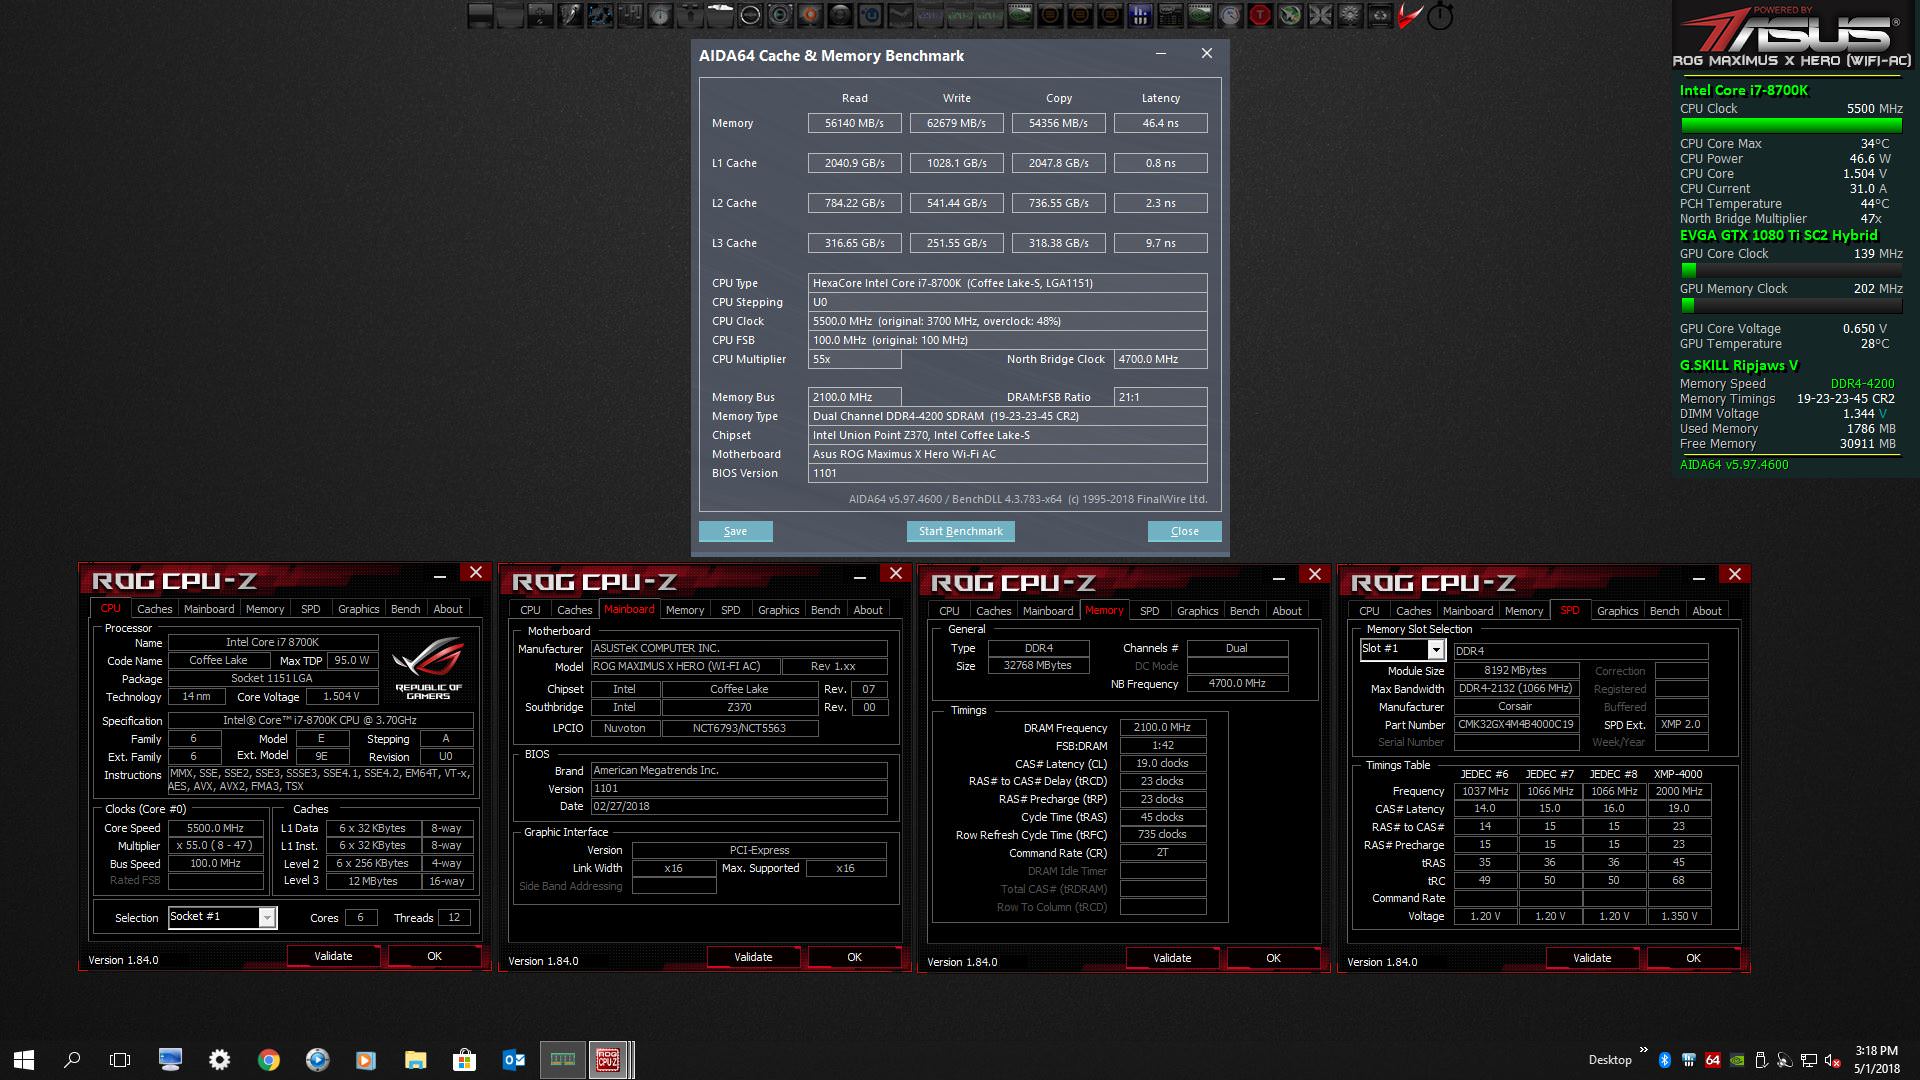Click the AIDA64 system tray icon
1920x1080 pixels.
pos(1712,1060)
